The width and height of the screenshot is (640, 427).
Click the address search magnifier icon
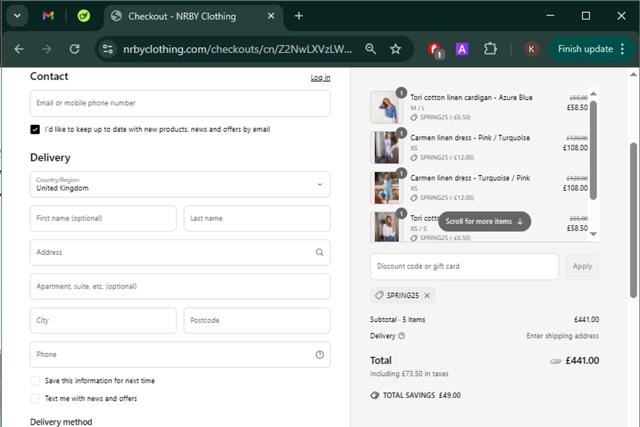[x=320, y=252]
